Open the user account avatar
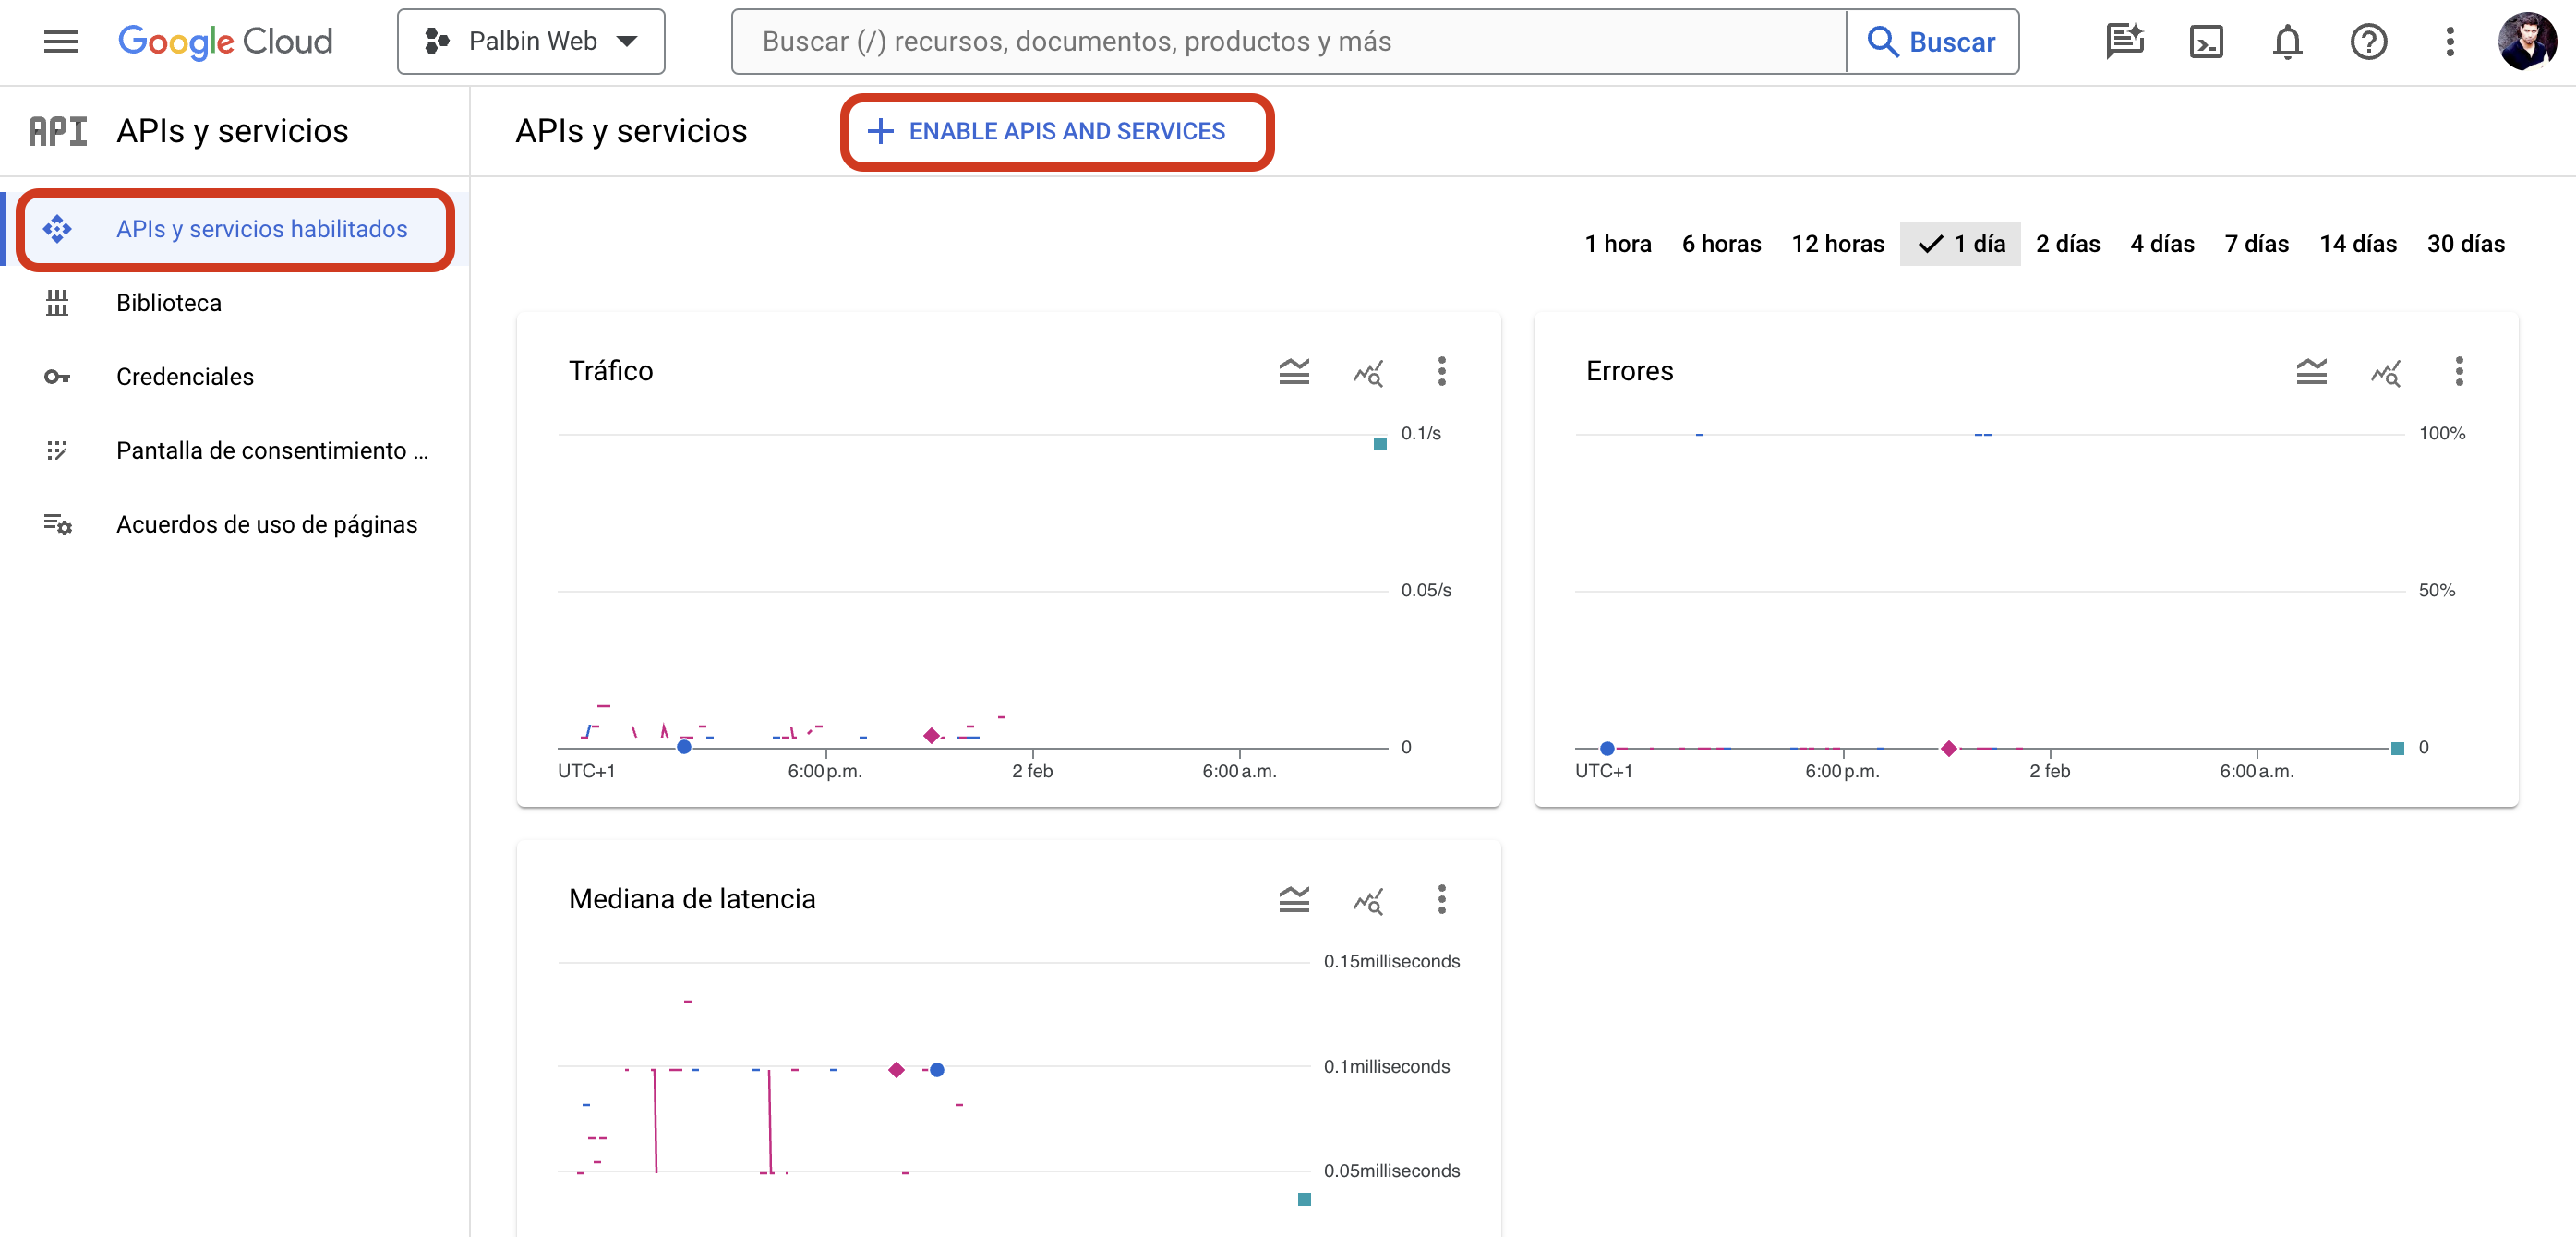Image resolution: width=2576 pixels, height=1237 pixels. point(2527,41)
